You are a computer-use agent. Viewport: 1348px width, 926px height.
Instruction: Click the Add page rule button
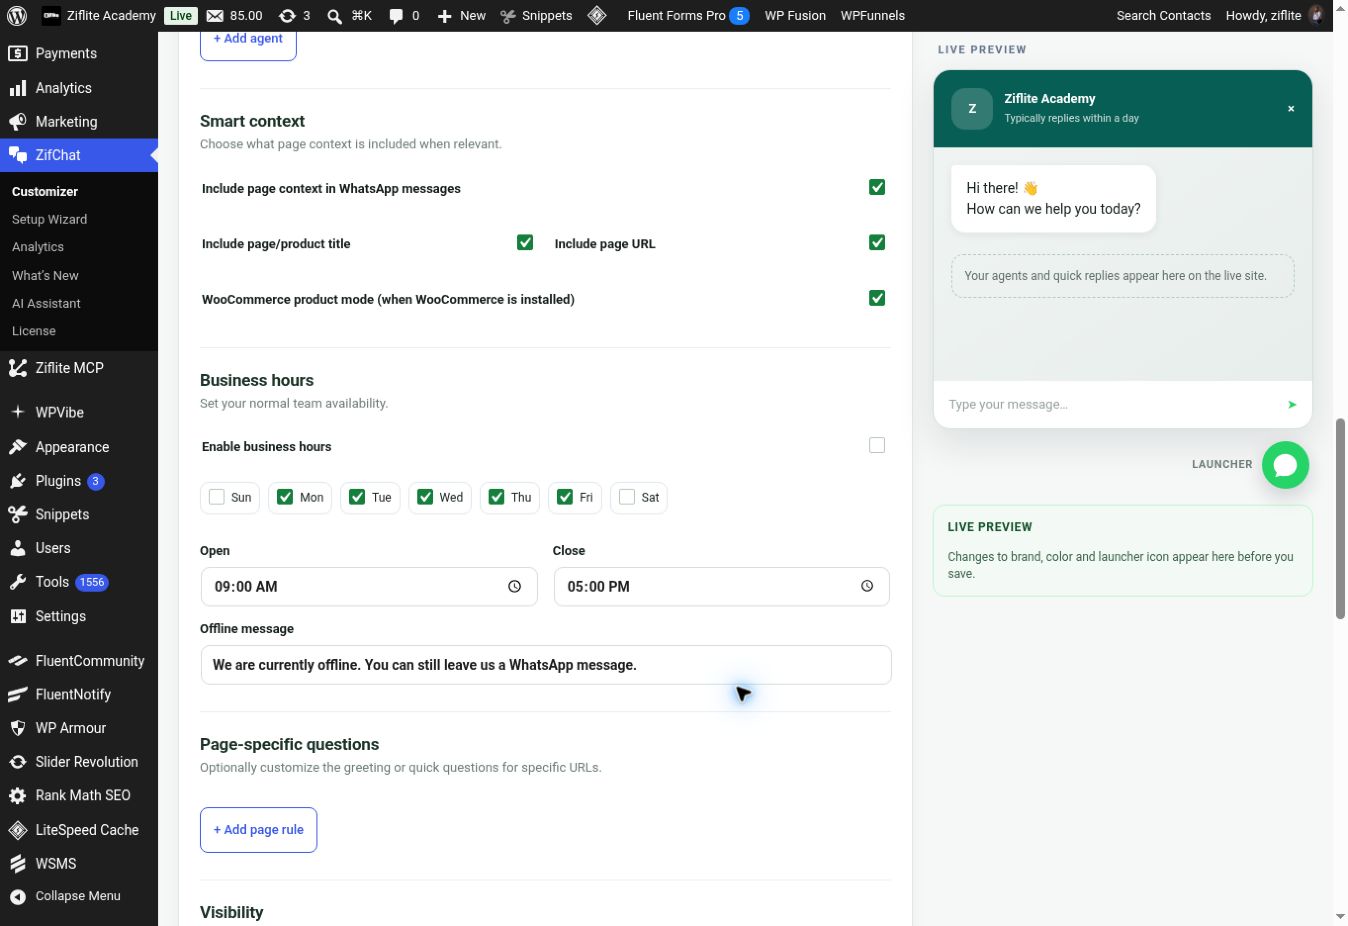258,830
